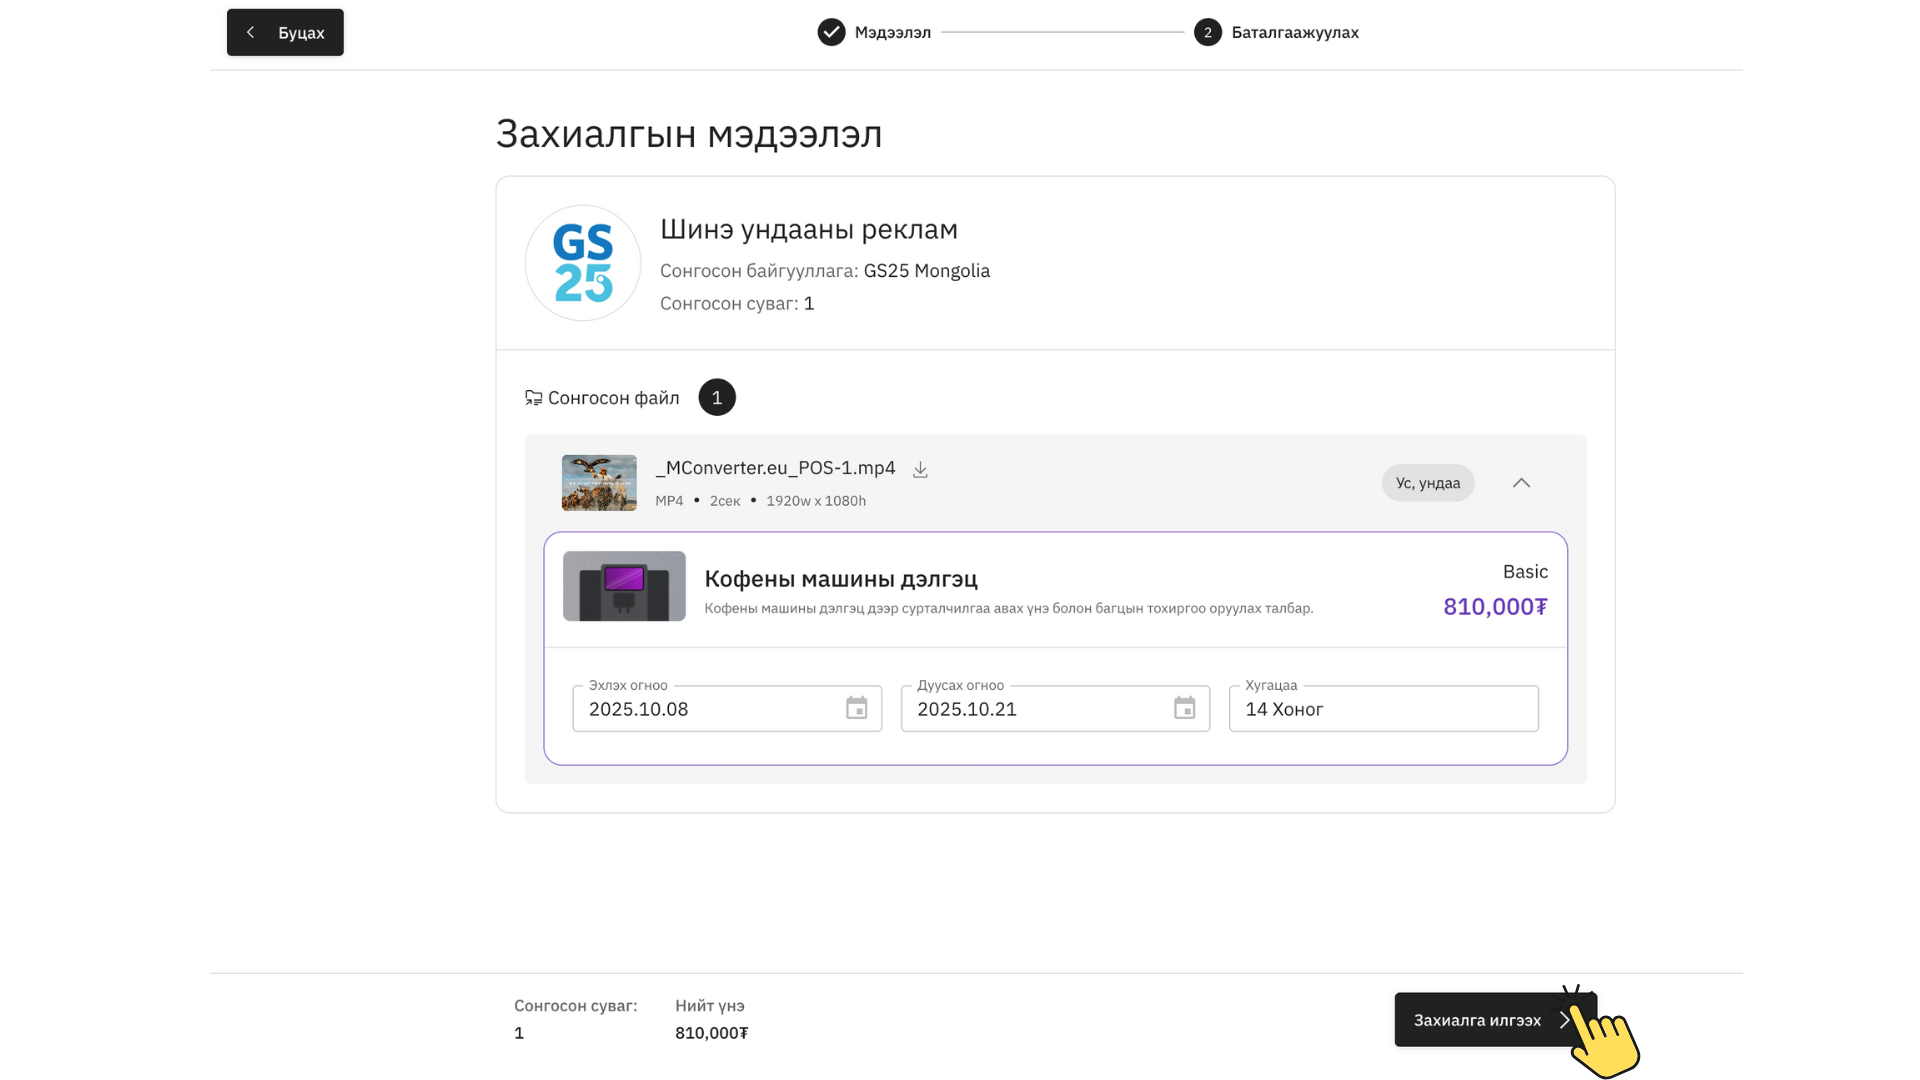Open the calendar icon in the Дуусах огноо field
The width and height of the screenshot is (1920, 1080).
(1184, 708)
